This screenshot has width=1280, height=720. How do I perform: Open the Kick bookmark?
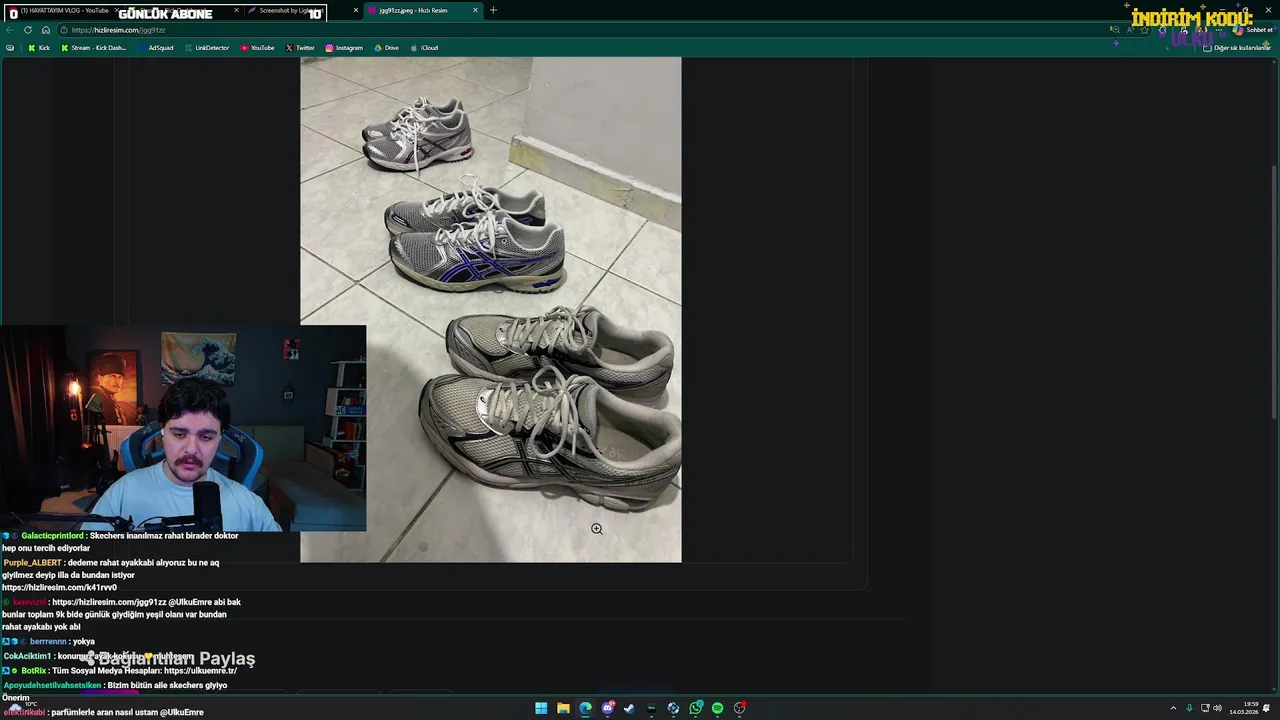pyautogui.click(x=39, y=48)
